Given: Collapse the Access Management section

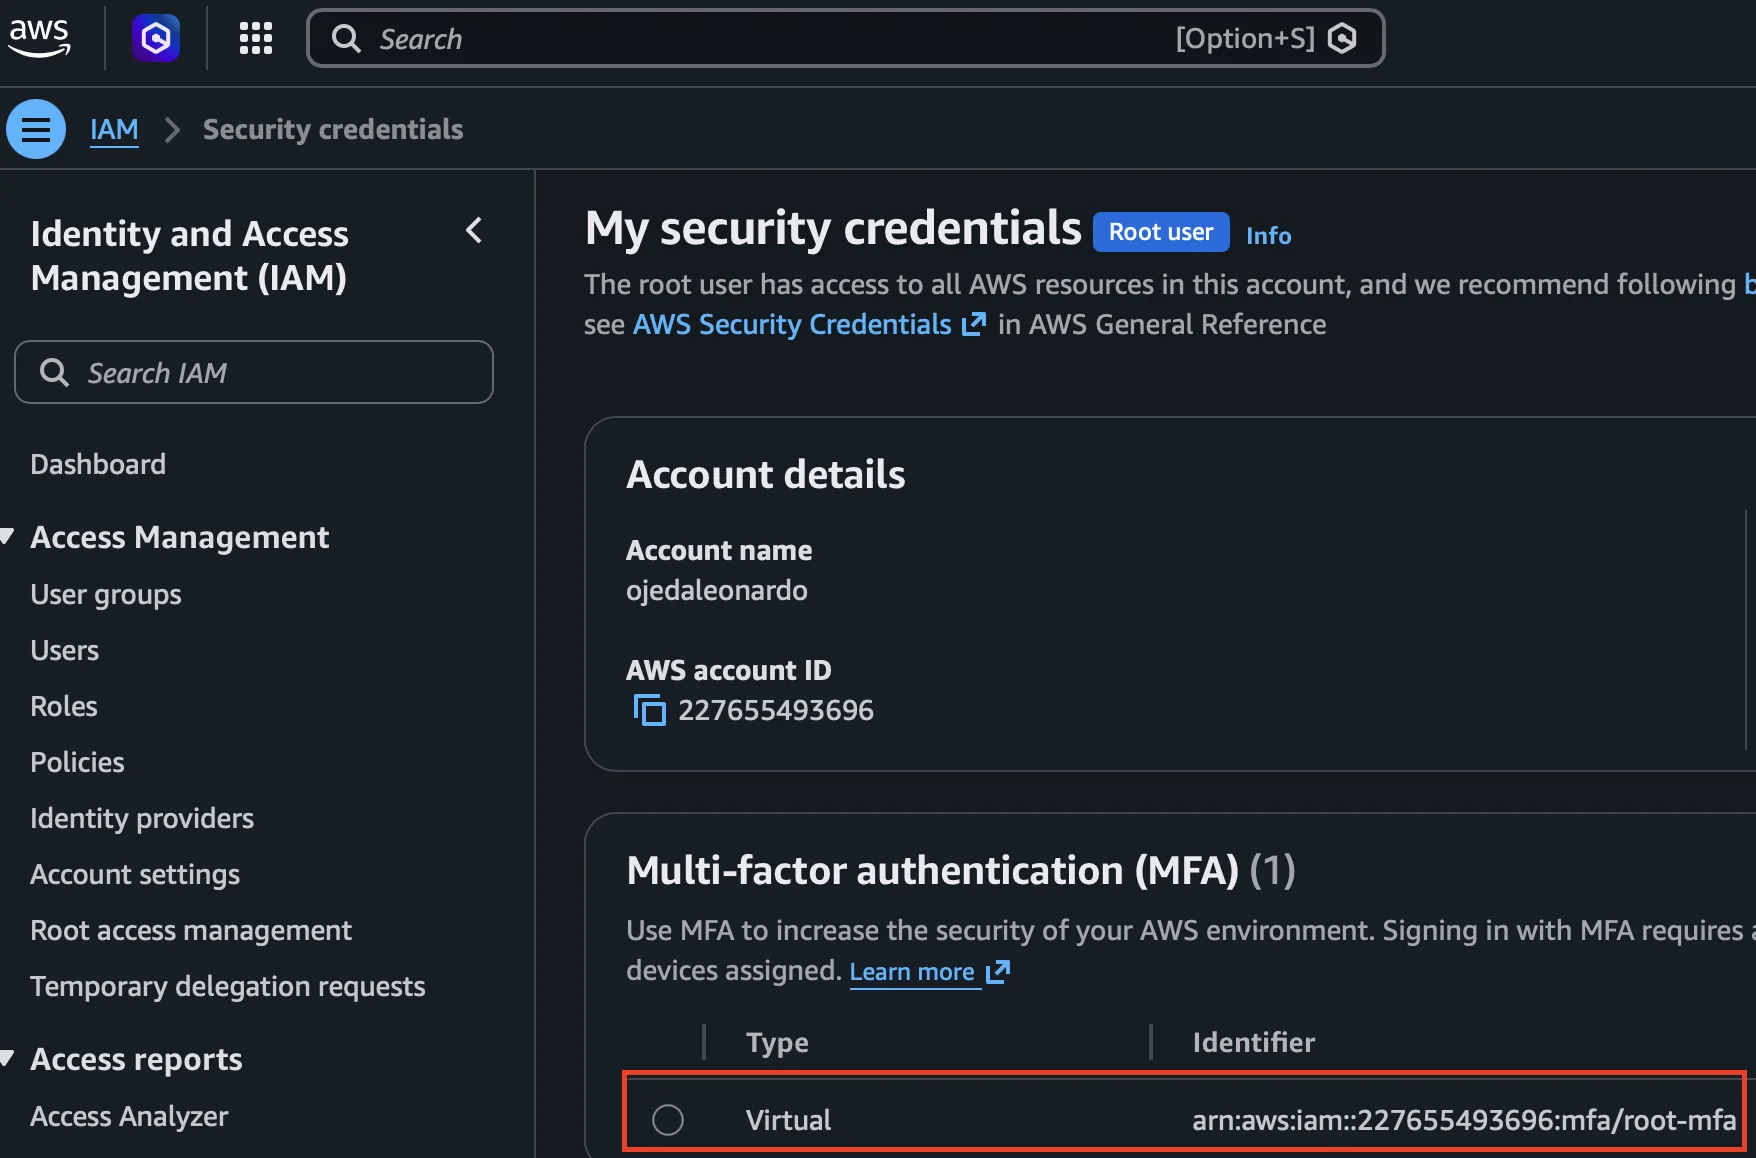Looking at the screenshot, I should pyautogui.click(x=8, y=536).
